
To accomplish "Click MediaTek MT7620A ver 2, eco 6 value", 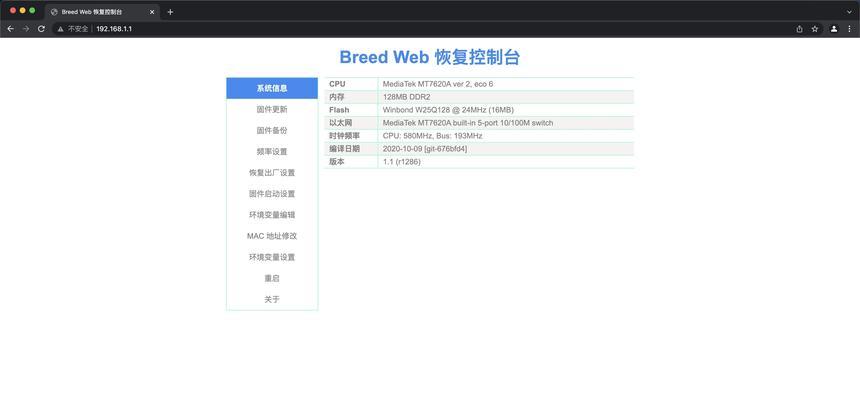I will point(438,84).
